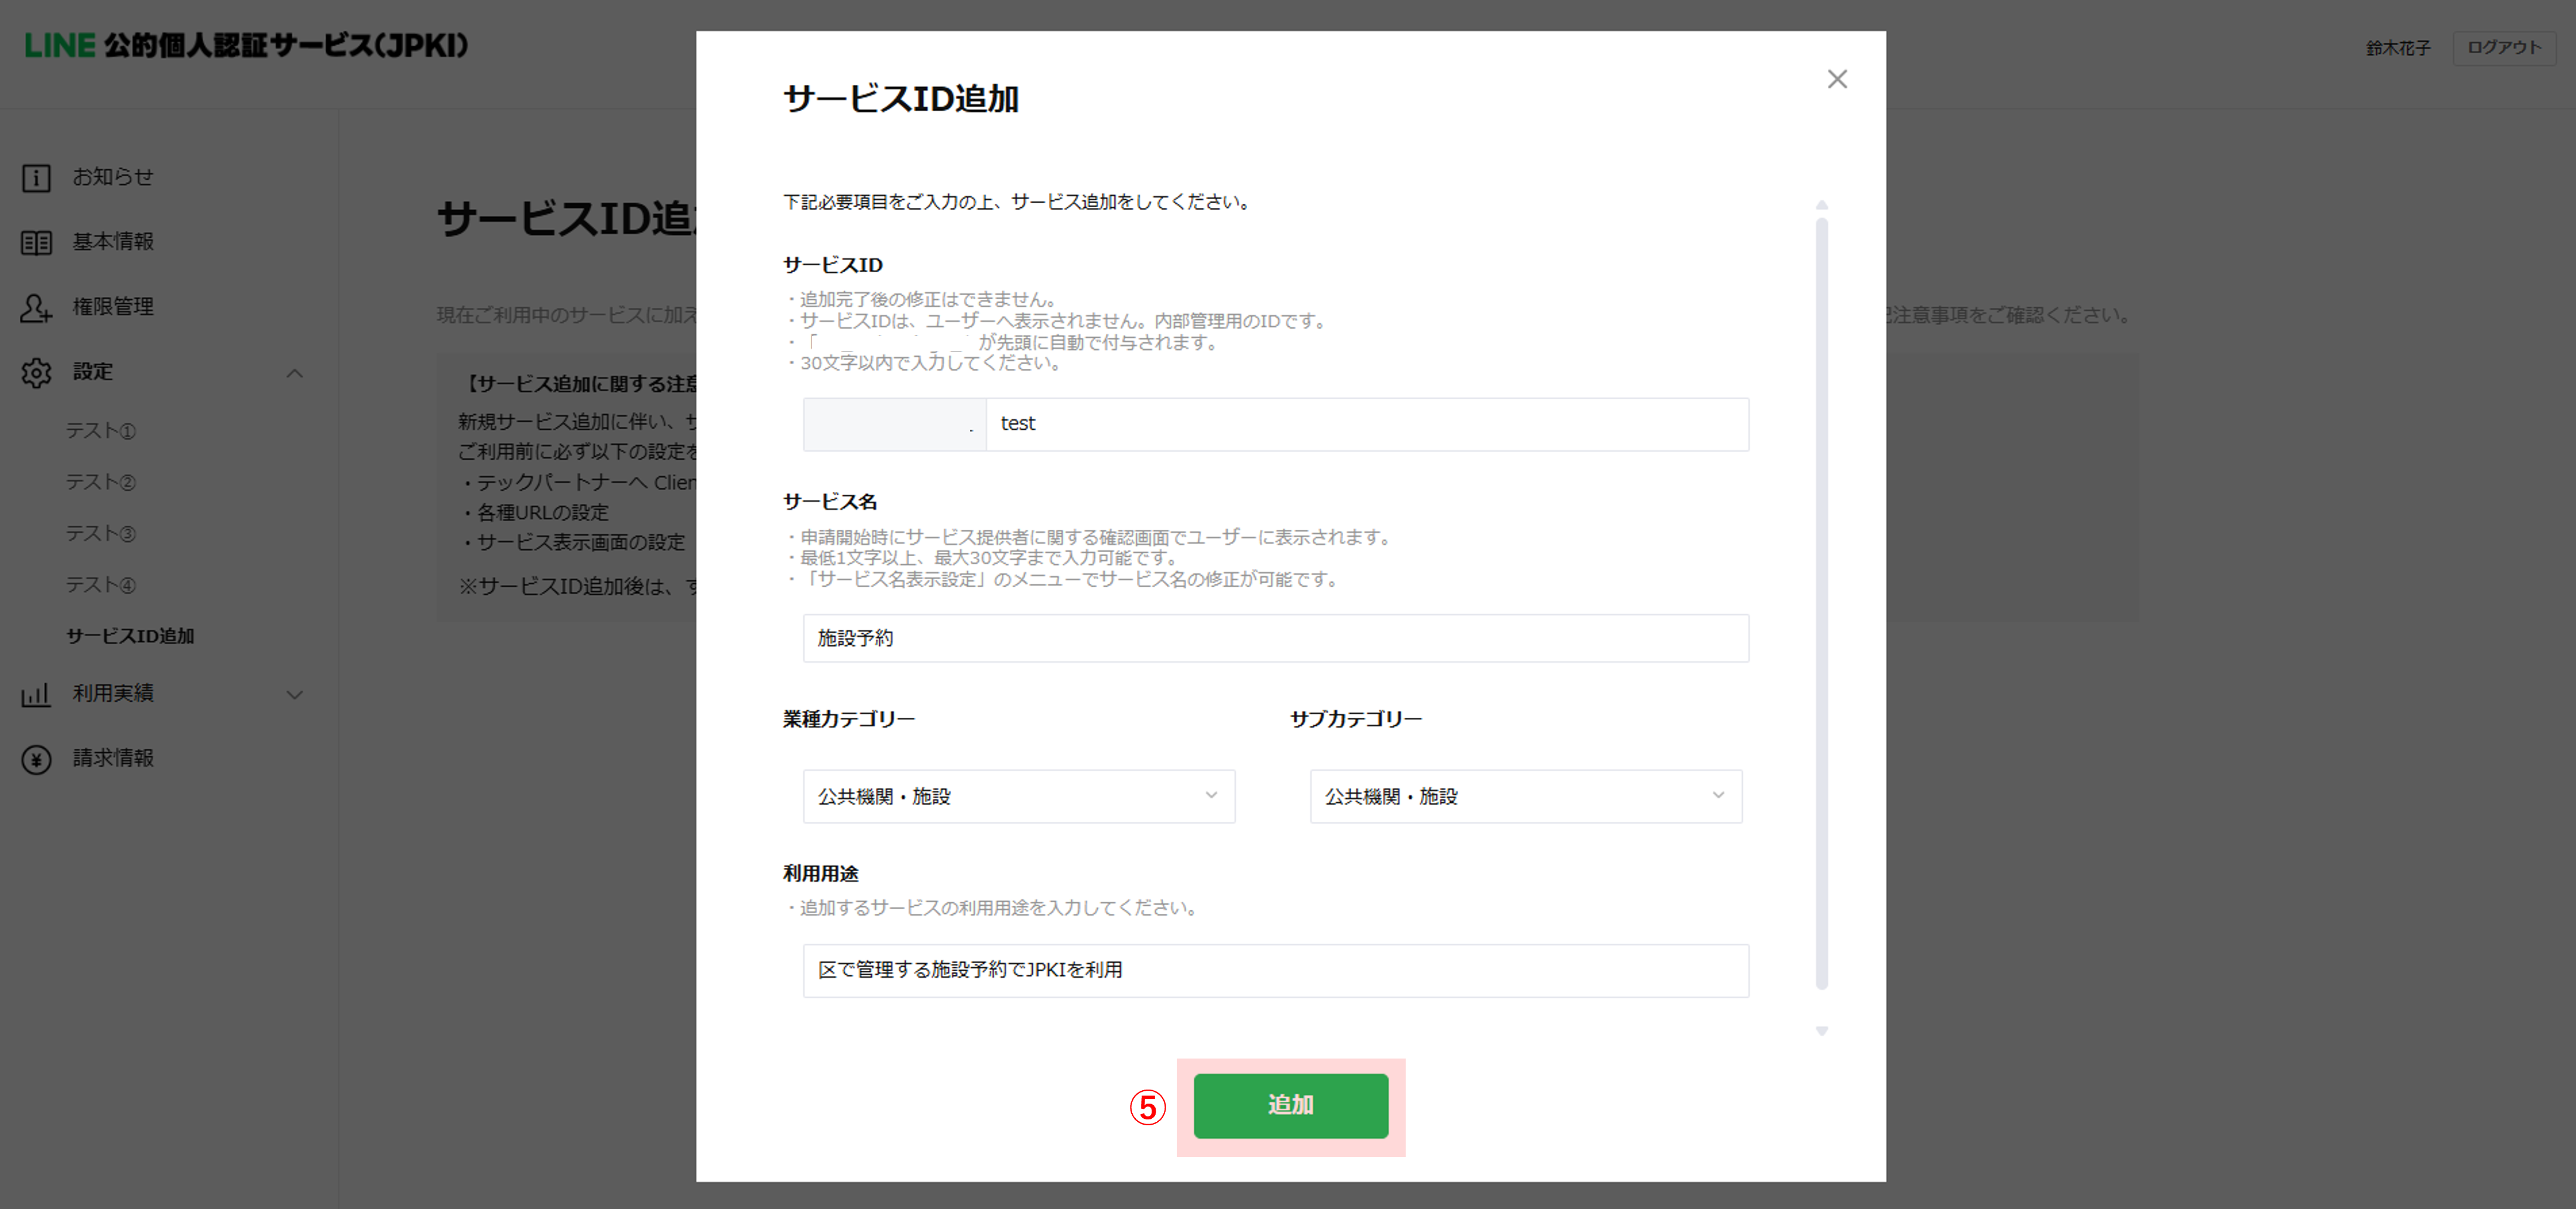Click the dialog's vertical scrollbar

(x=1821, y=600)
